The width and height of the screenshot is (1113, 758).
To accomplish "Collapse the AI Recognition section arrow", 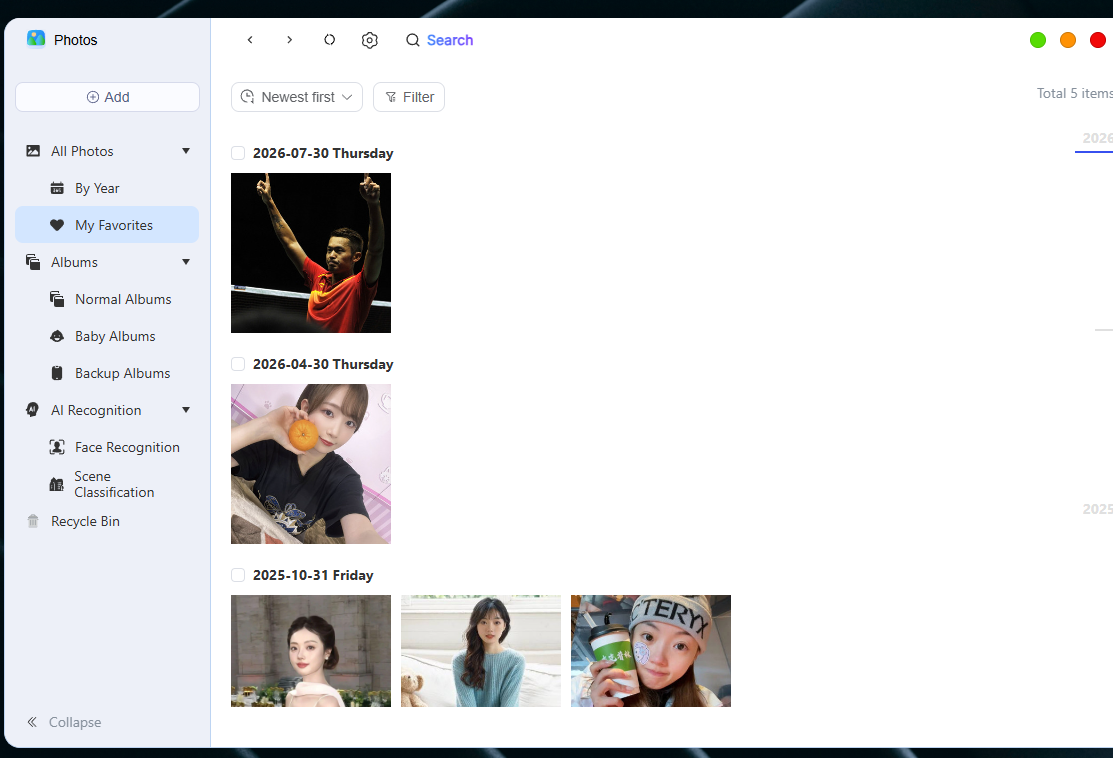I will coord(186,410).
